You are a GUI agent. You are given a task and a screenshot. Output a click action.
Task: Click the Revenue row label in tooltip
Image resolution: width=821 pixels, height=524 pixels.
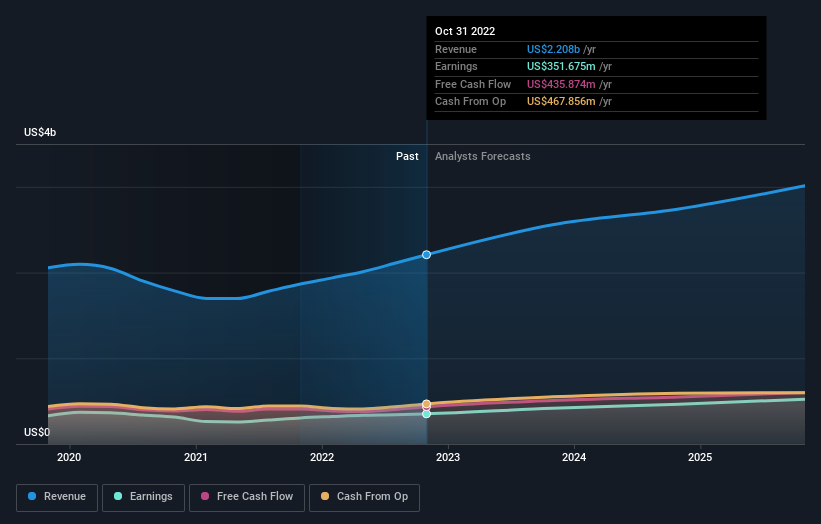pos(456,49)
